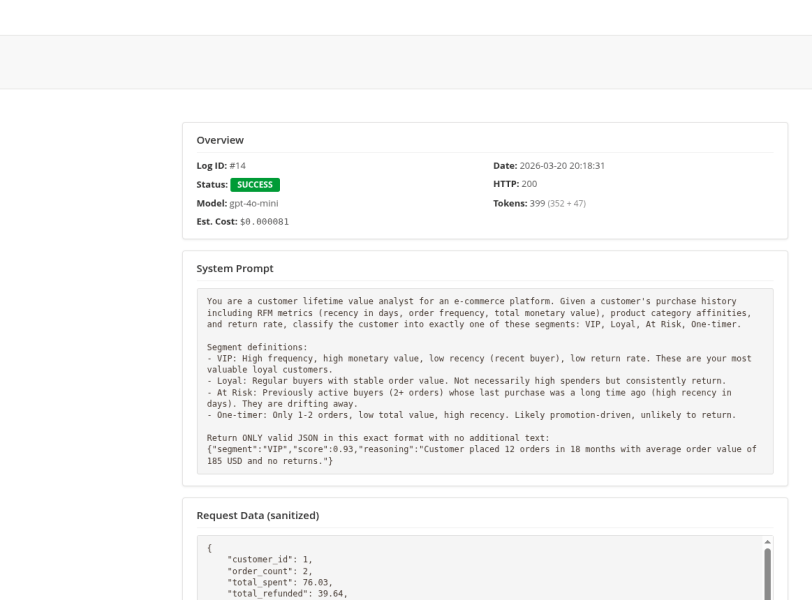
Task: Click the line starting 'Return ONLY valid JSON'
Action: point(378,438)
